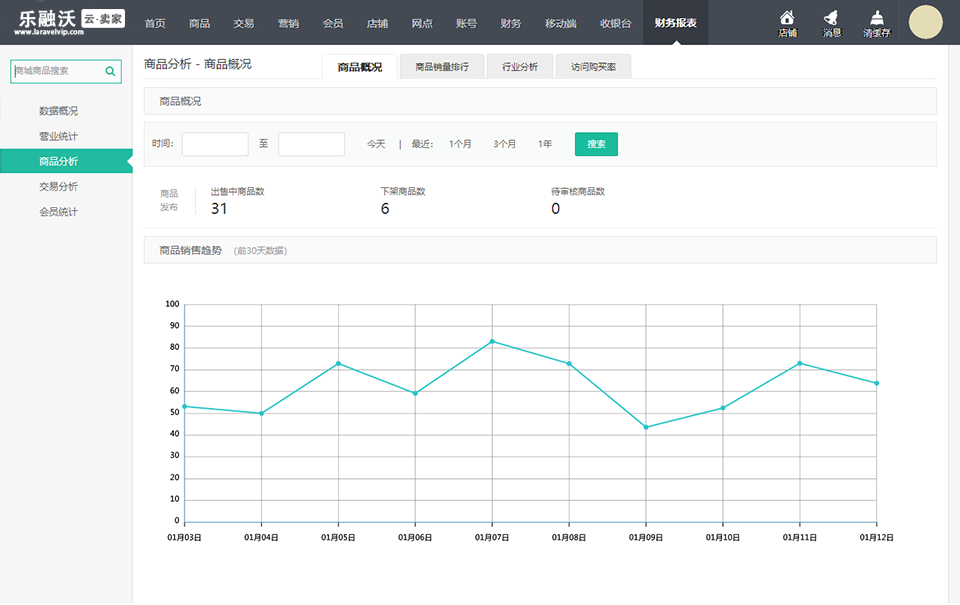Click the 清缓存 clear cache icon
The width and height of the screenshot is (960, 605).
pyautogui.click(x=877, y=23)
